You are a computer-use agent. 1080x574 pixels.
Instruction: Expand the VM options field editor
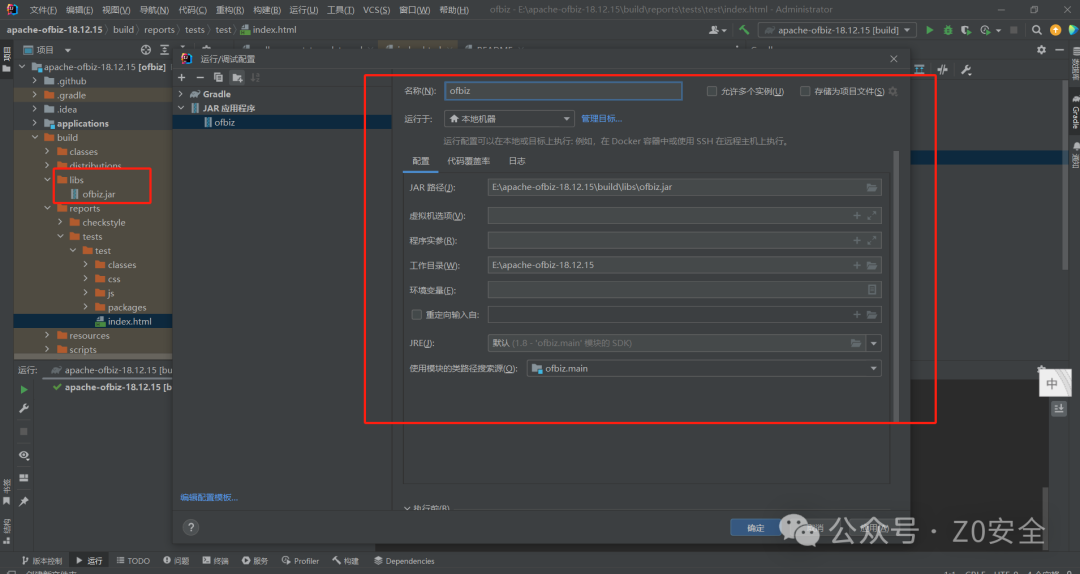point(871,216)
